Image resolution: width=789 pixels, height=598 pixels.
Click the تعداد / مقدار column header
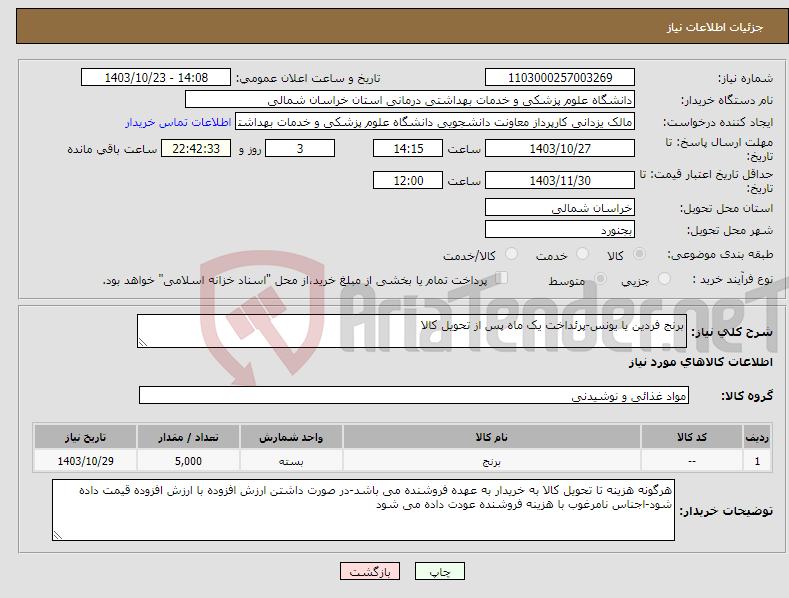point(188,437)
